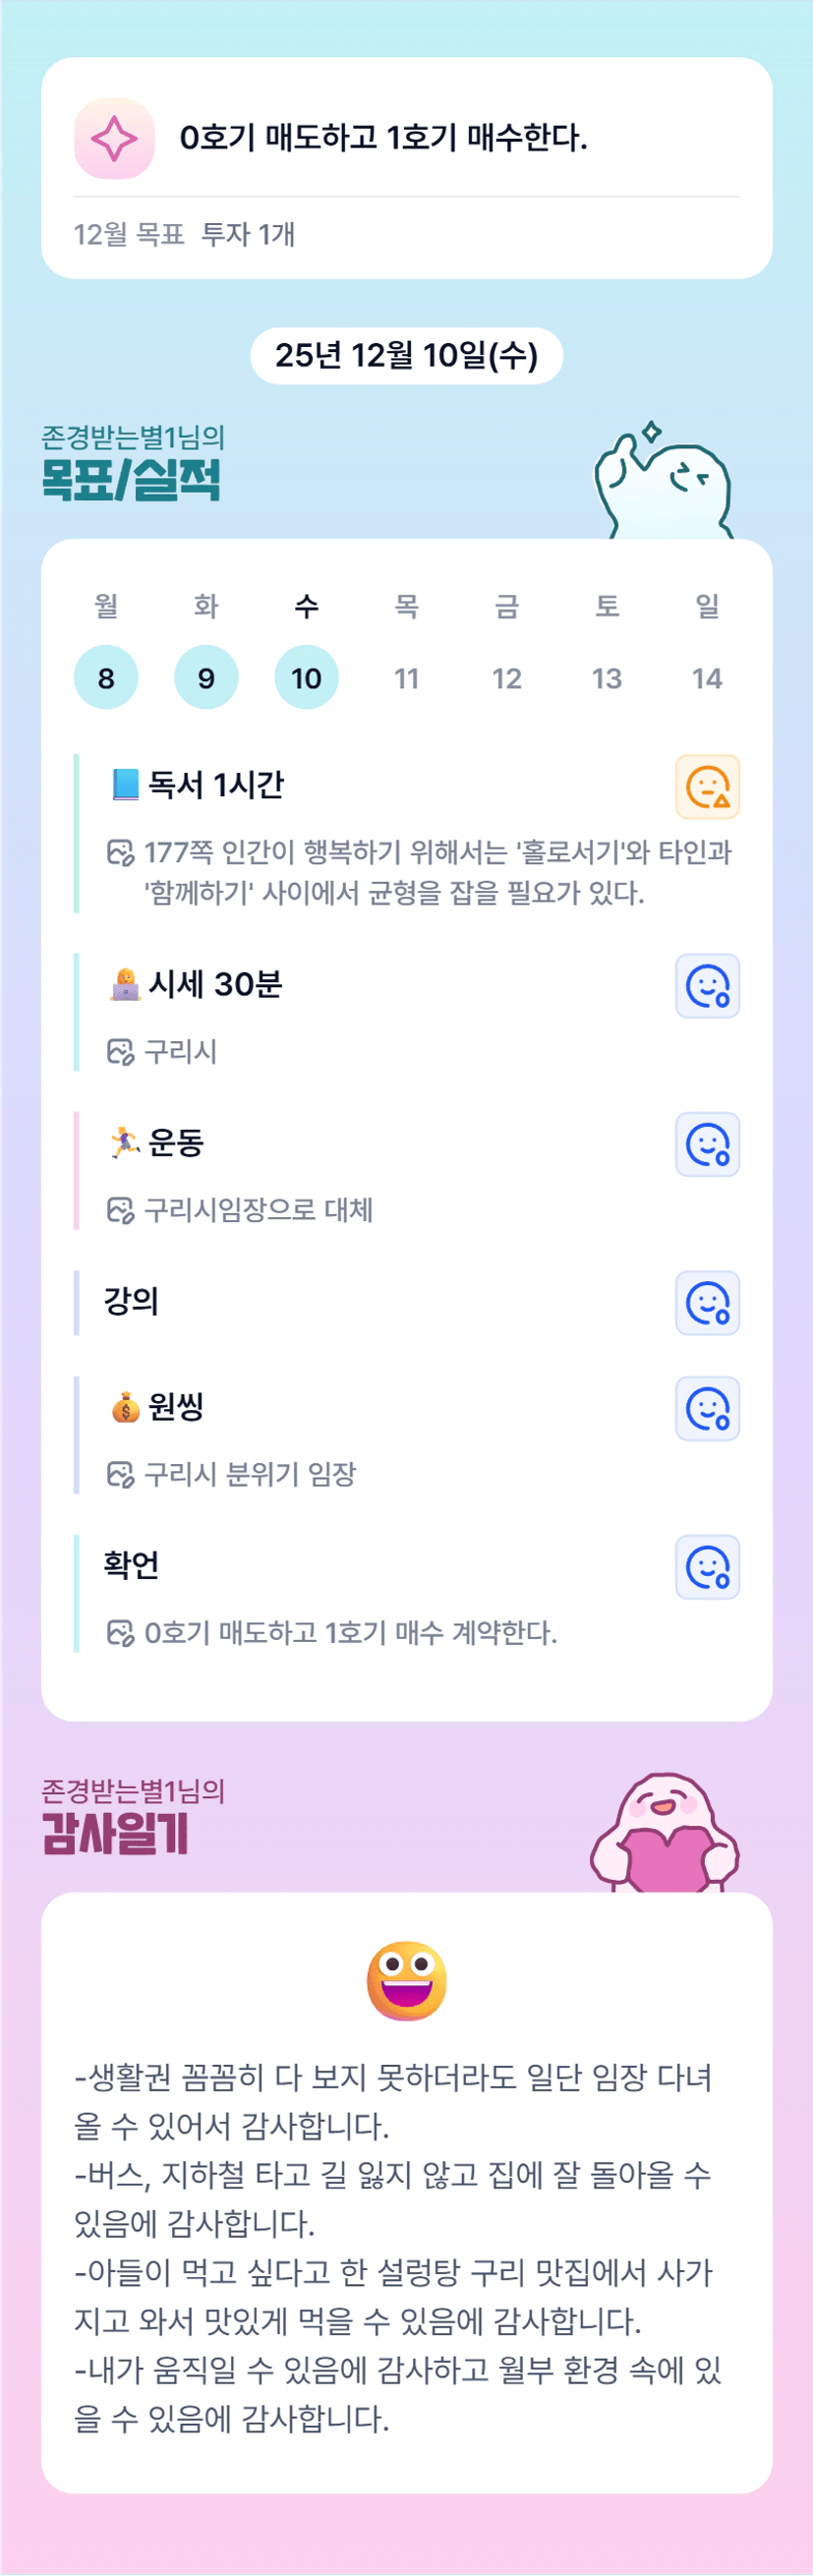Select Sunday the 14th in week calendar
Viewport: 813px width, 2576px height.
[707, 678]
